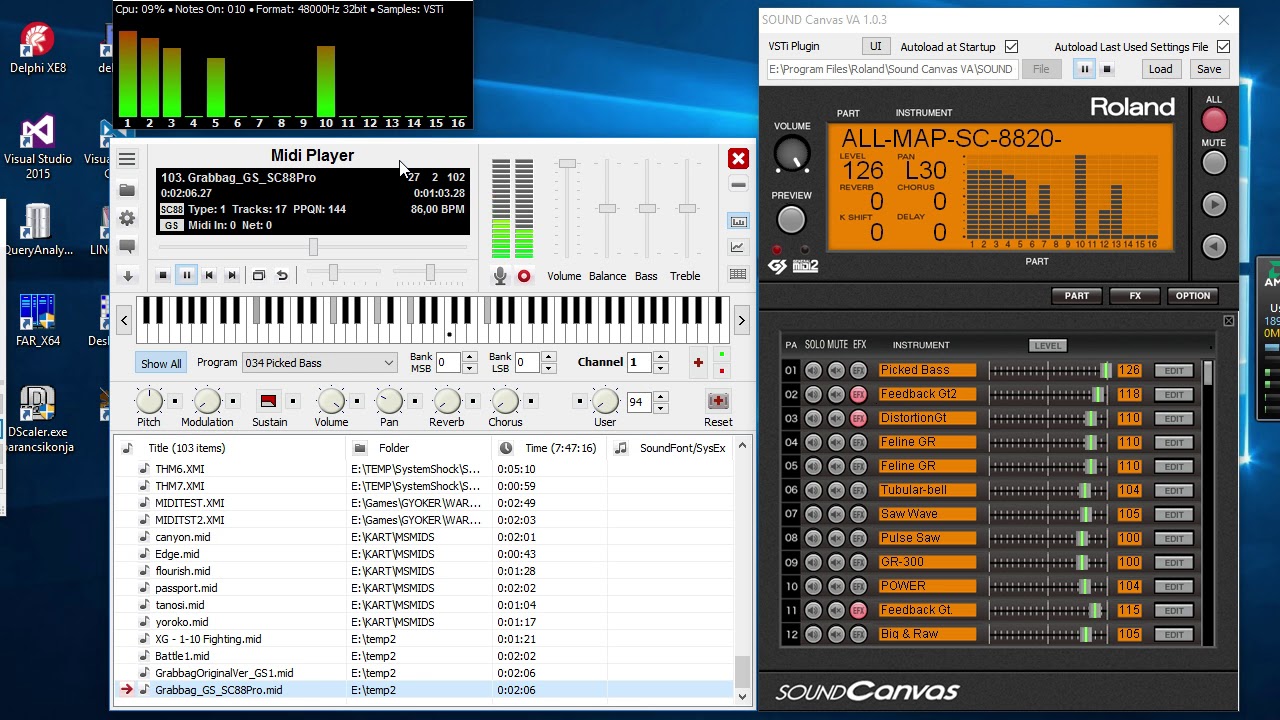
Task: Toggle Autoload at Startup checkbox
Action: click(1011, 47)
